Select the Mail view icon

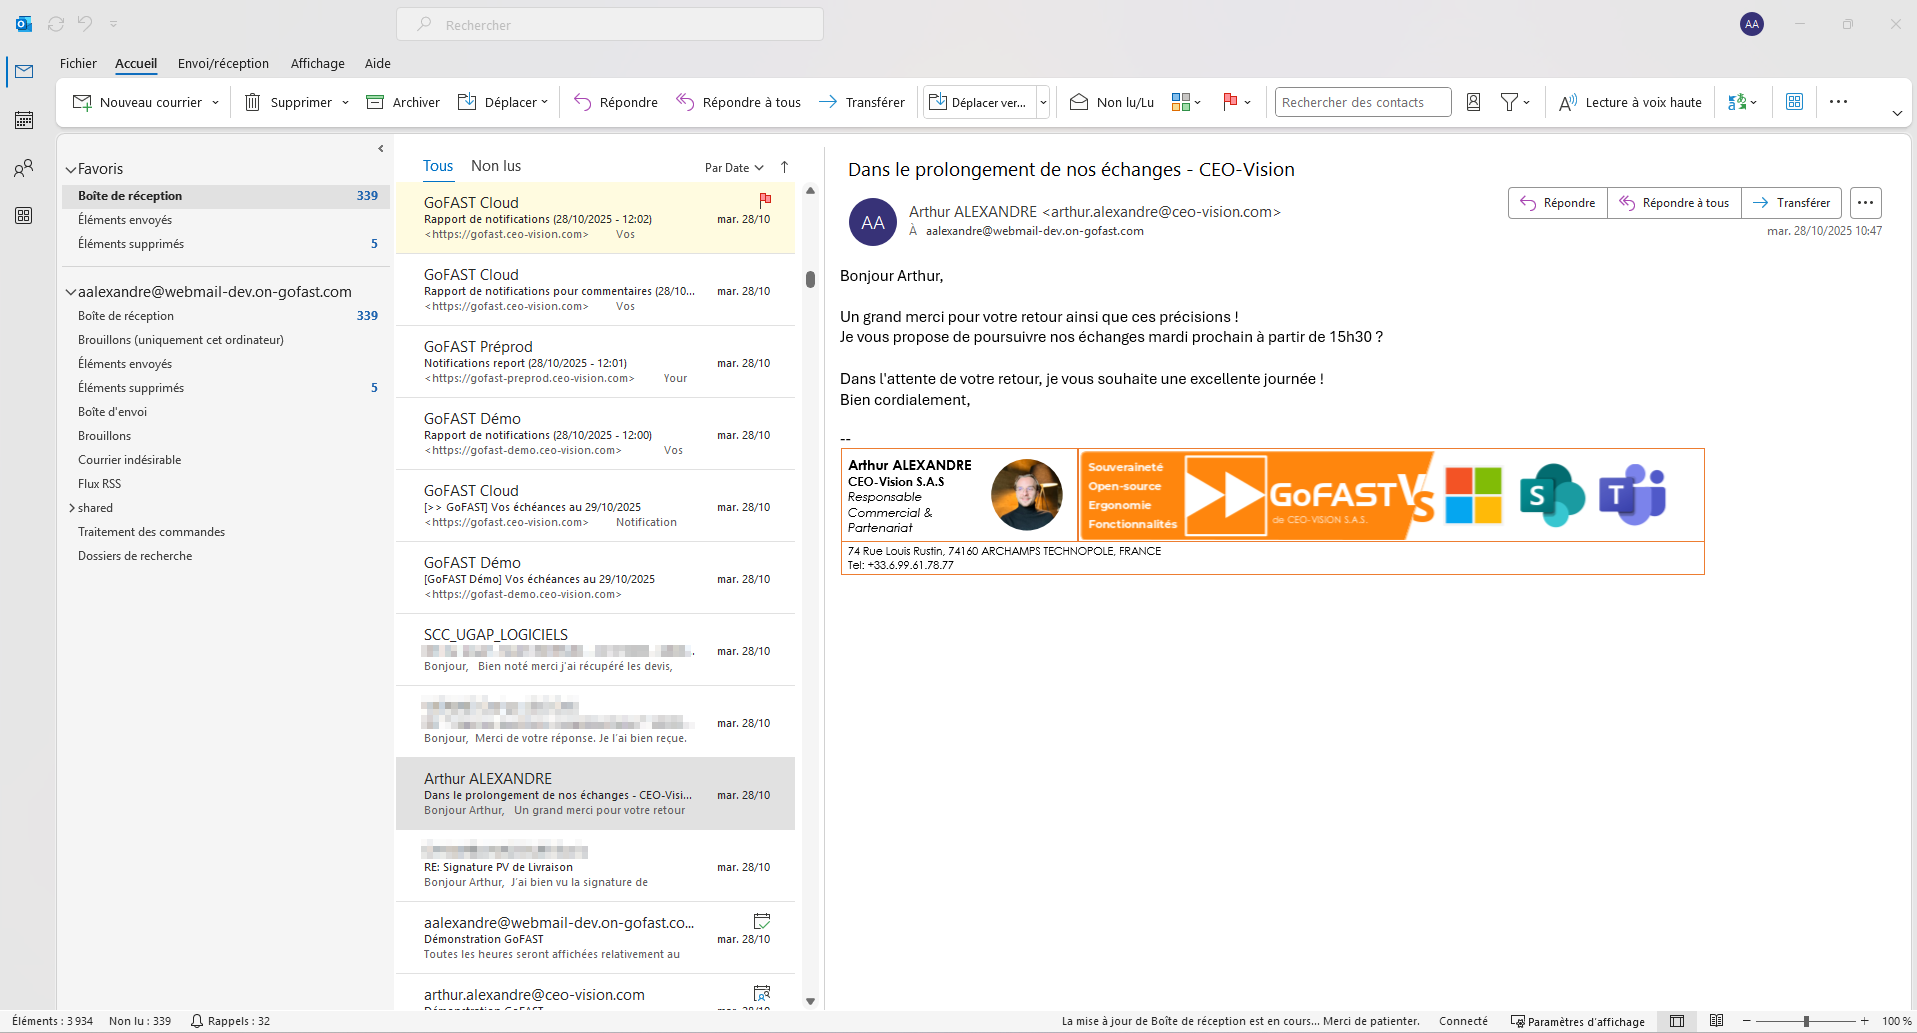click(x=24, y=72)
